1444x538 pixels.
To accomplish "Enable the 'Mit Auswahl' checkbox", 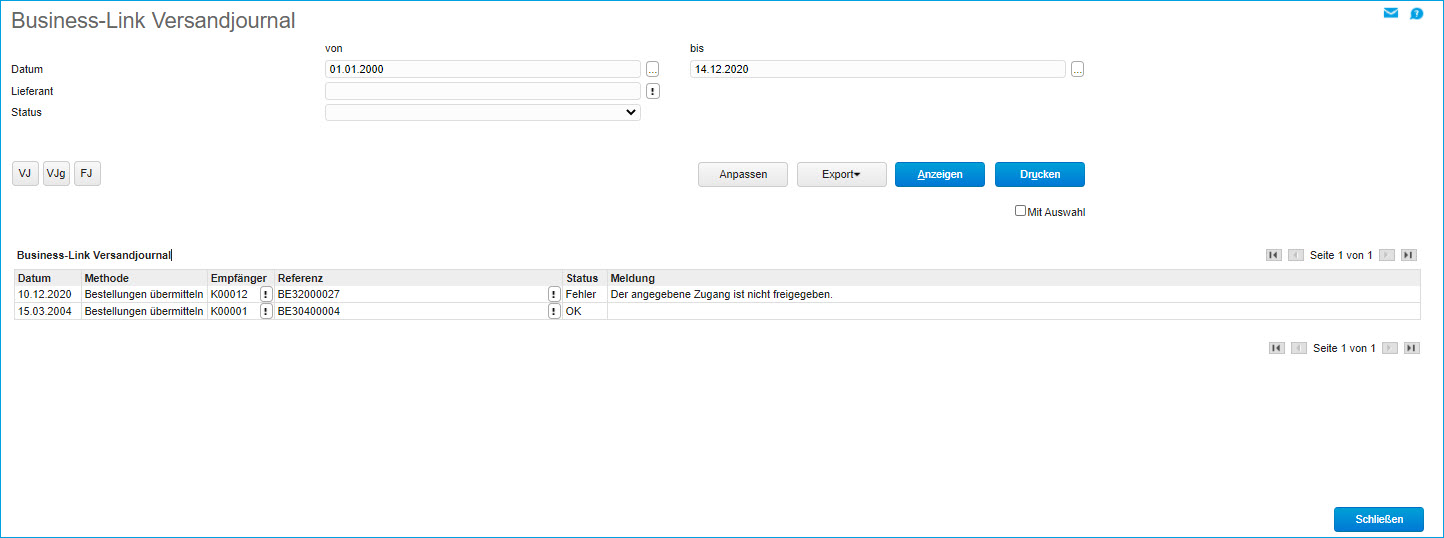I will [1020, 211].
